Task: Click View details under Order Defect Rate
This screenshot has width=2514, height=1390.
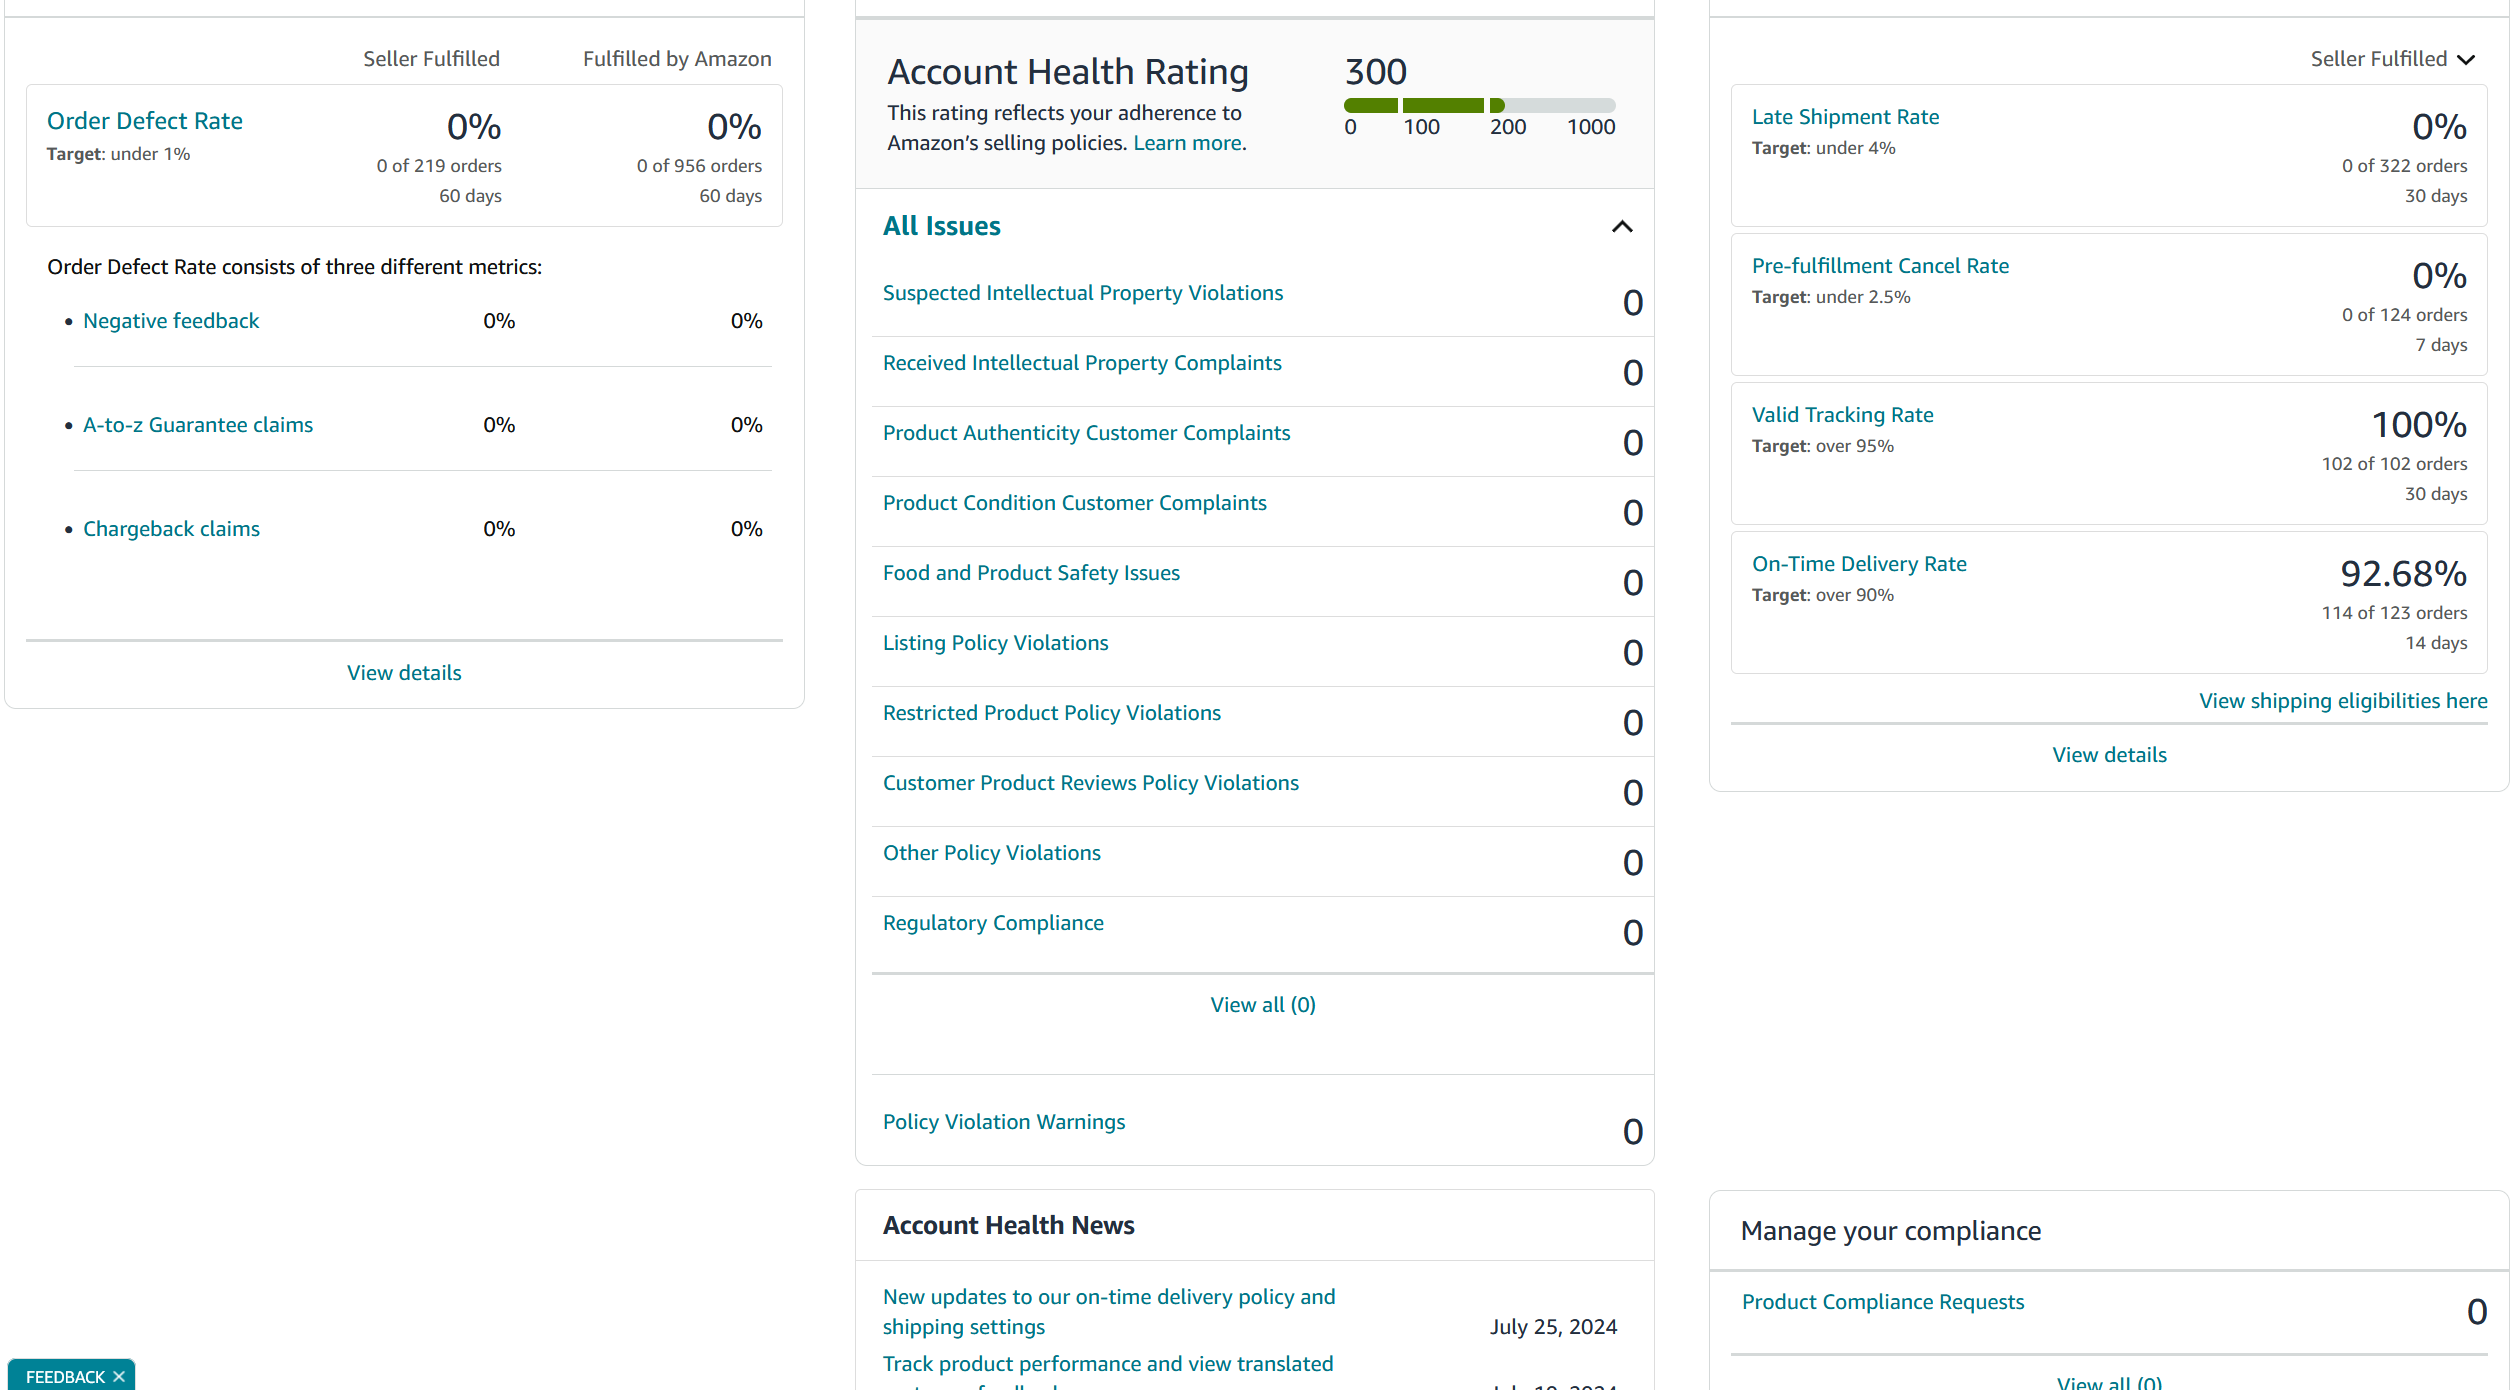Action: point(404,673)
